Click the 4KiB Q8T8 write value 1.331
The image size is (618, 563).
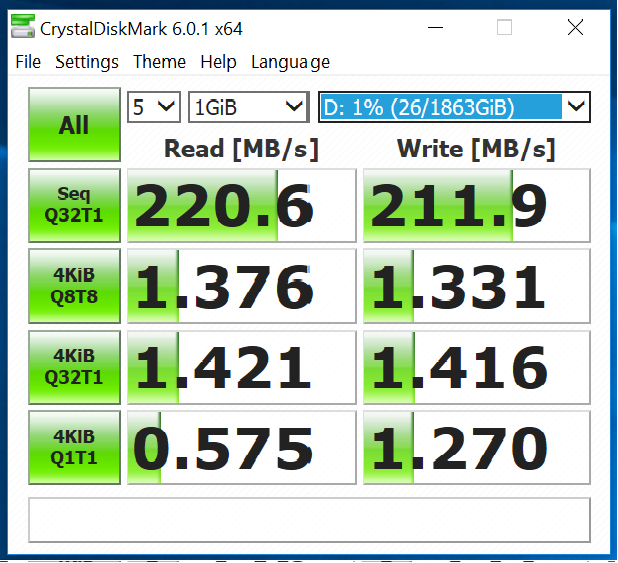click(477, 286)
